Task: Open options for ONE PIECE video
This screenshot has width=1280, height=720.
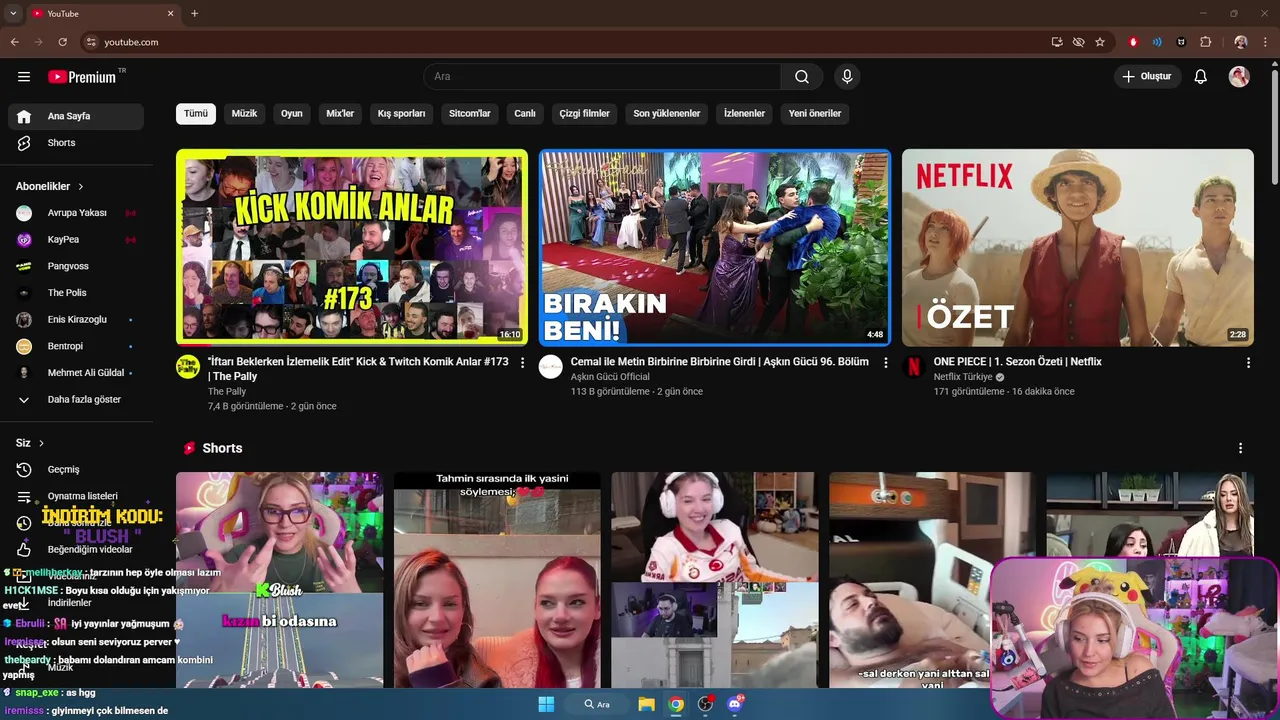Action: [1248, 363]
